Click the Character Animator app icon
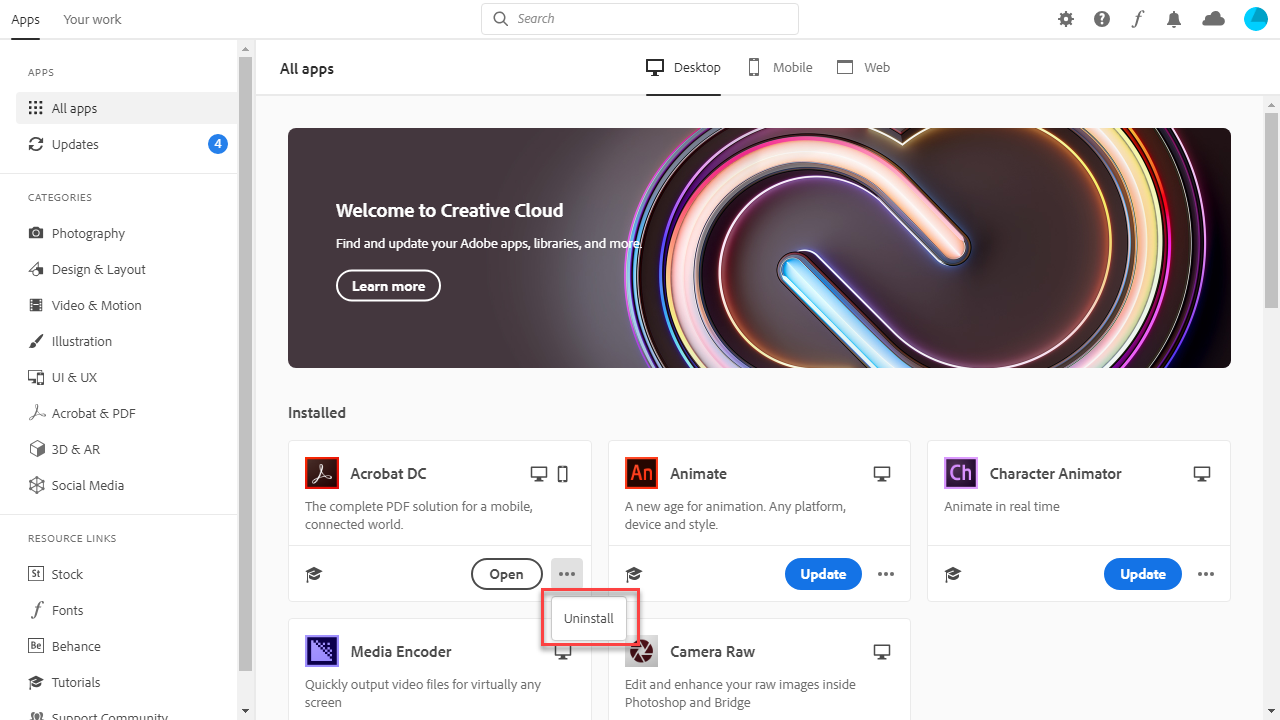 pyautogui.click(x=961, y=473)
